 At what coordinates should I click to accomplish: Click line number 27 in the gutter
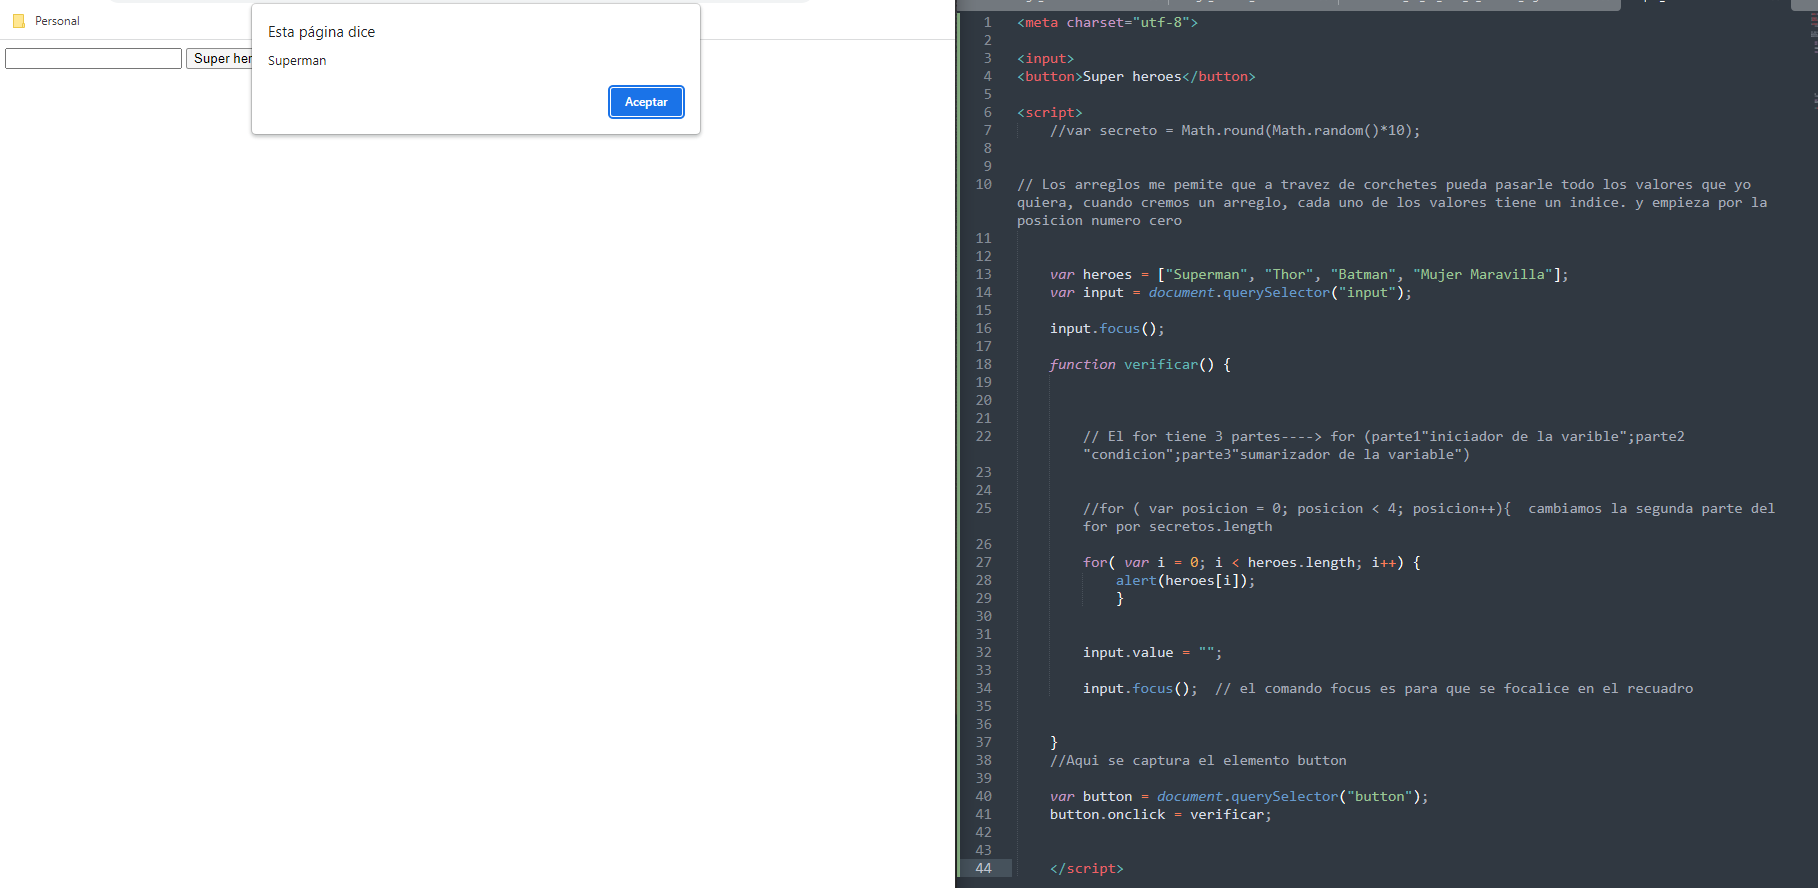click(984, 562)
